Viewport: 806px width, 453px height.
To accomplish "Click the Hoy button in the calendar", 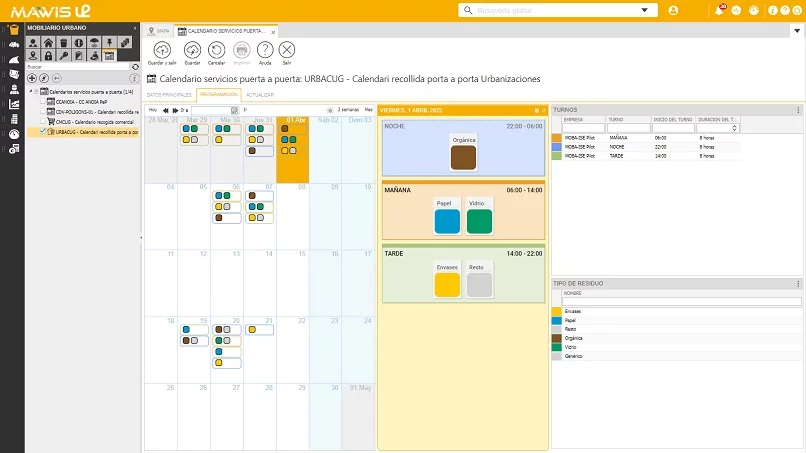I will click(x=153, y=109).
